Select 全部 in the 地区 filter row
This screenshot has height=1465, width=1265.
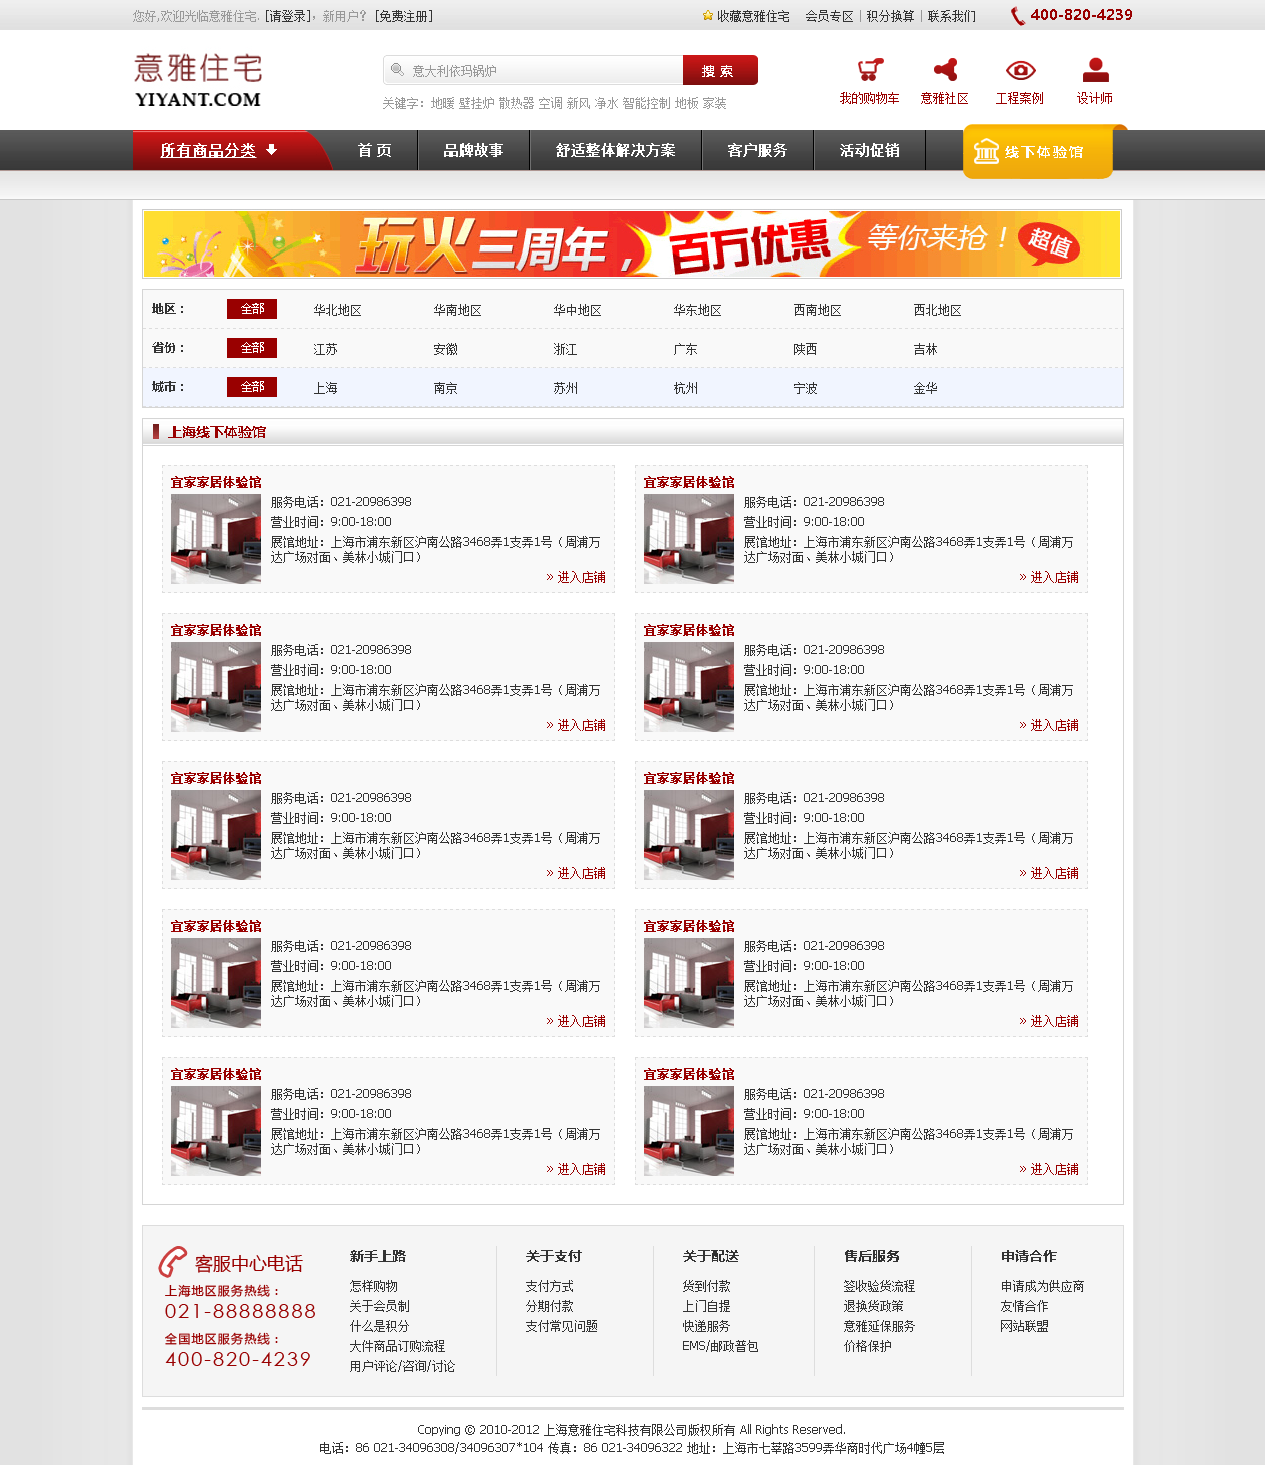point(252,309)
